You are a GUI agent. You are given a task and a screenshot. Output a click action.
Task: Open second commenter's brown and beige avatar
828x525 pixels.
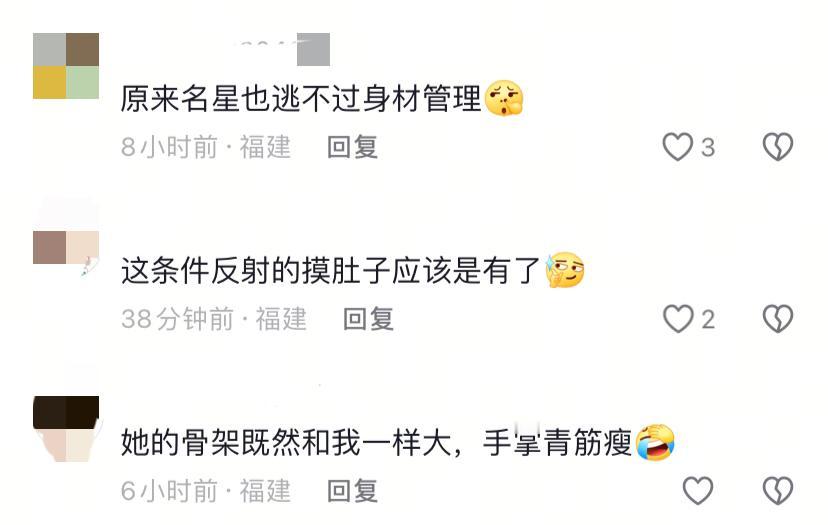[66, 247]
